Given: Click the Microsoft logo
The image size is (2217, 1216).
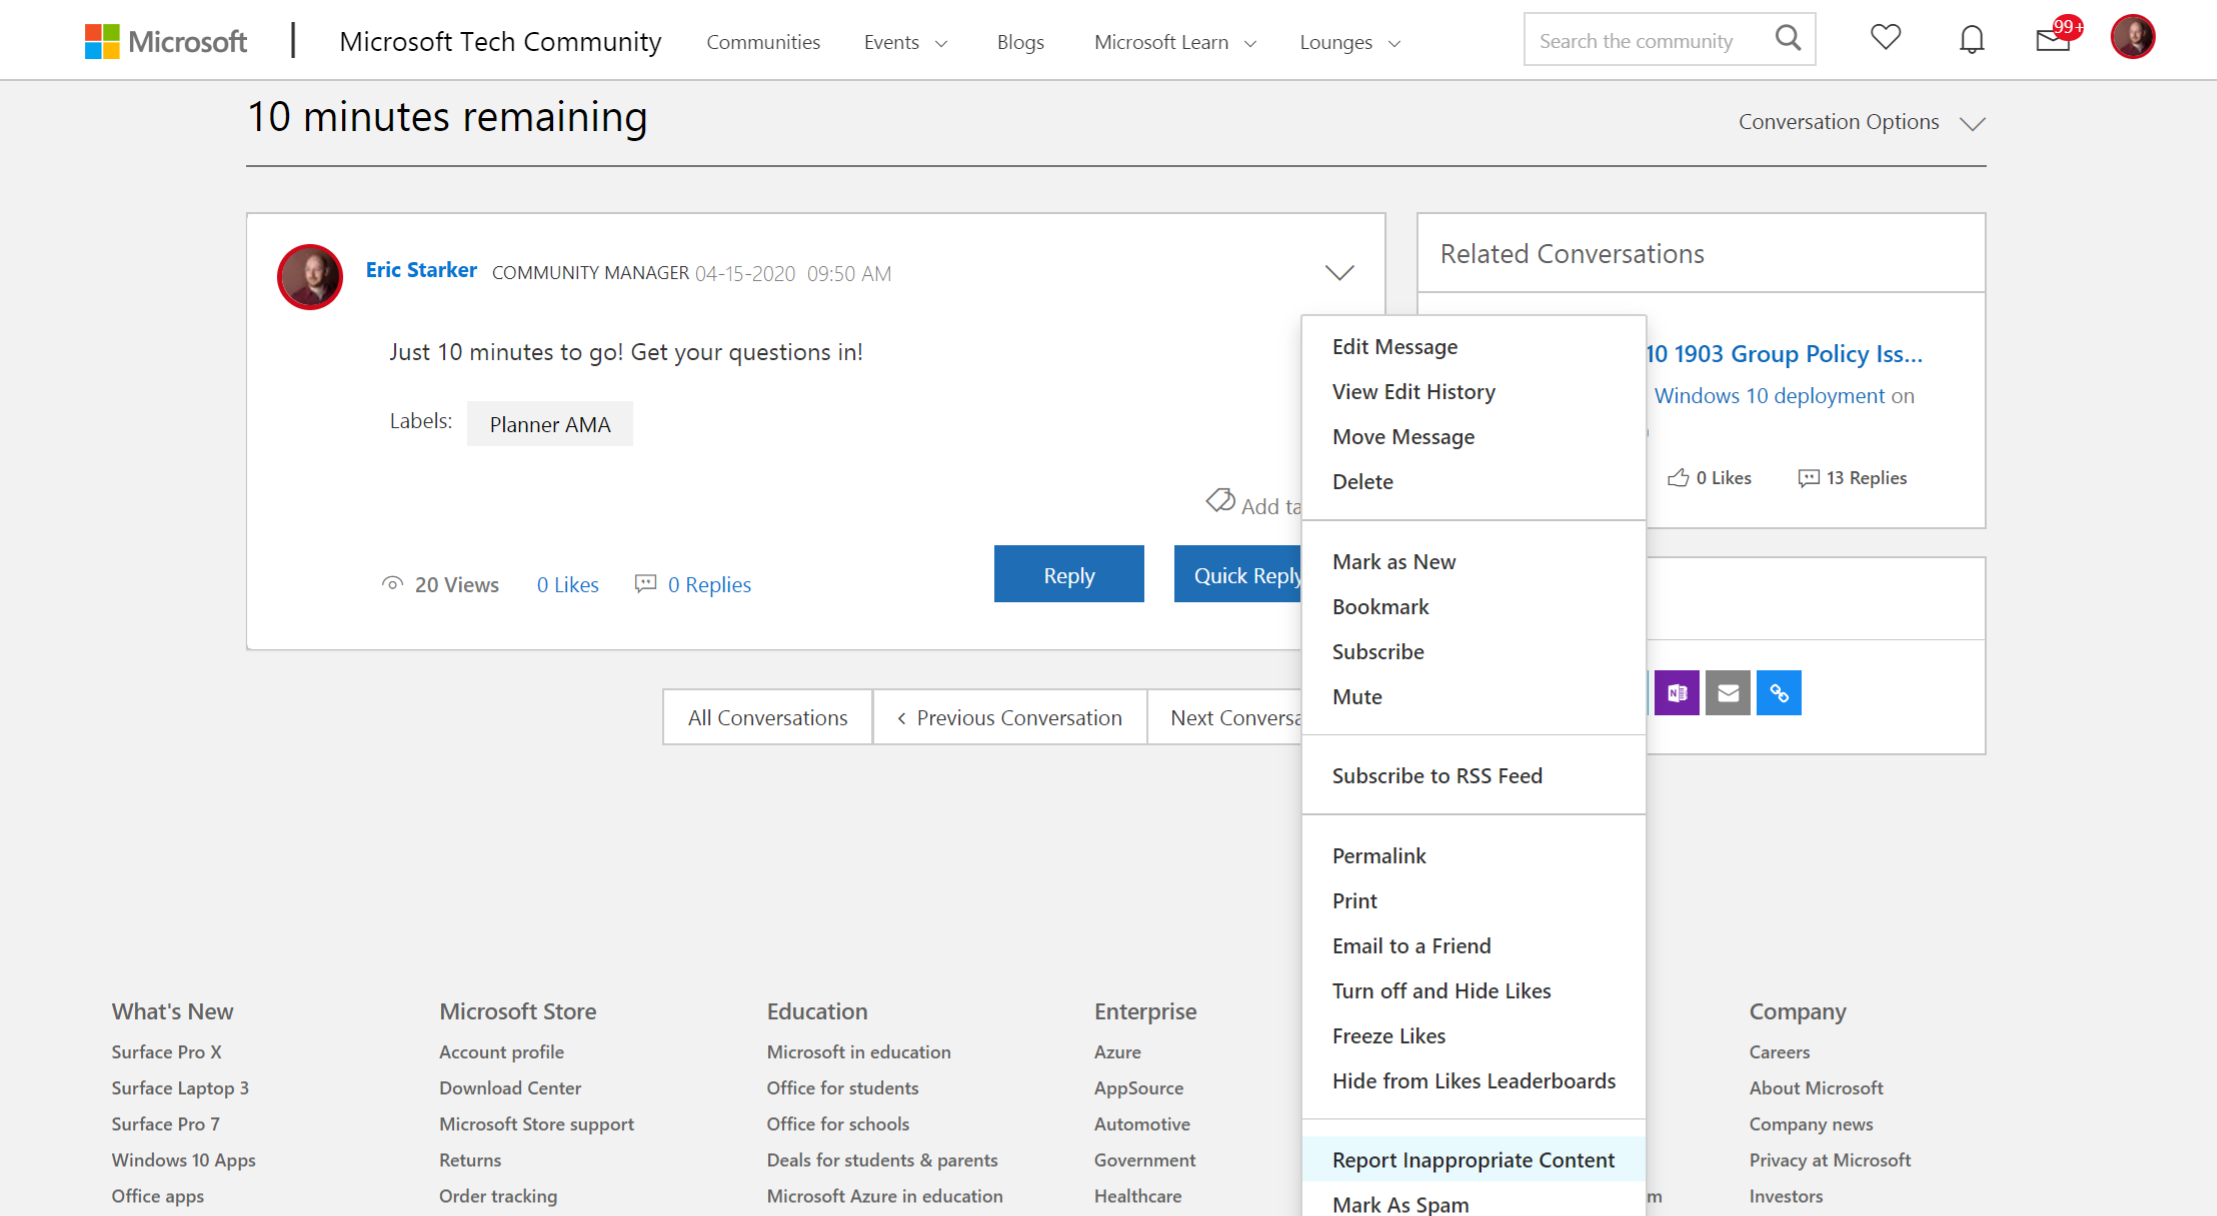Looking at the screenshot, I should pyautogui.click(x=166, y=40).
